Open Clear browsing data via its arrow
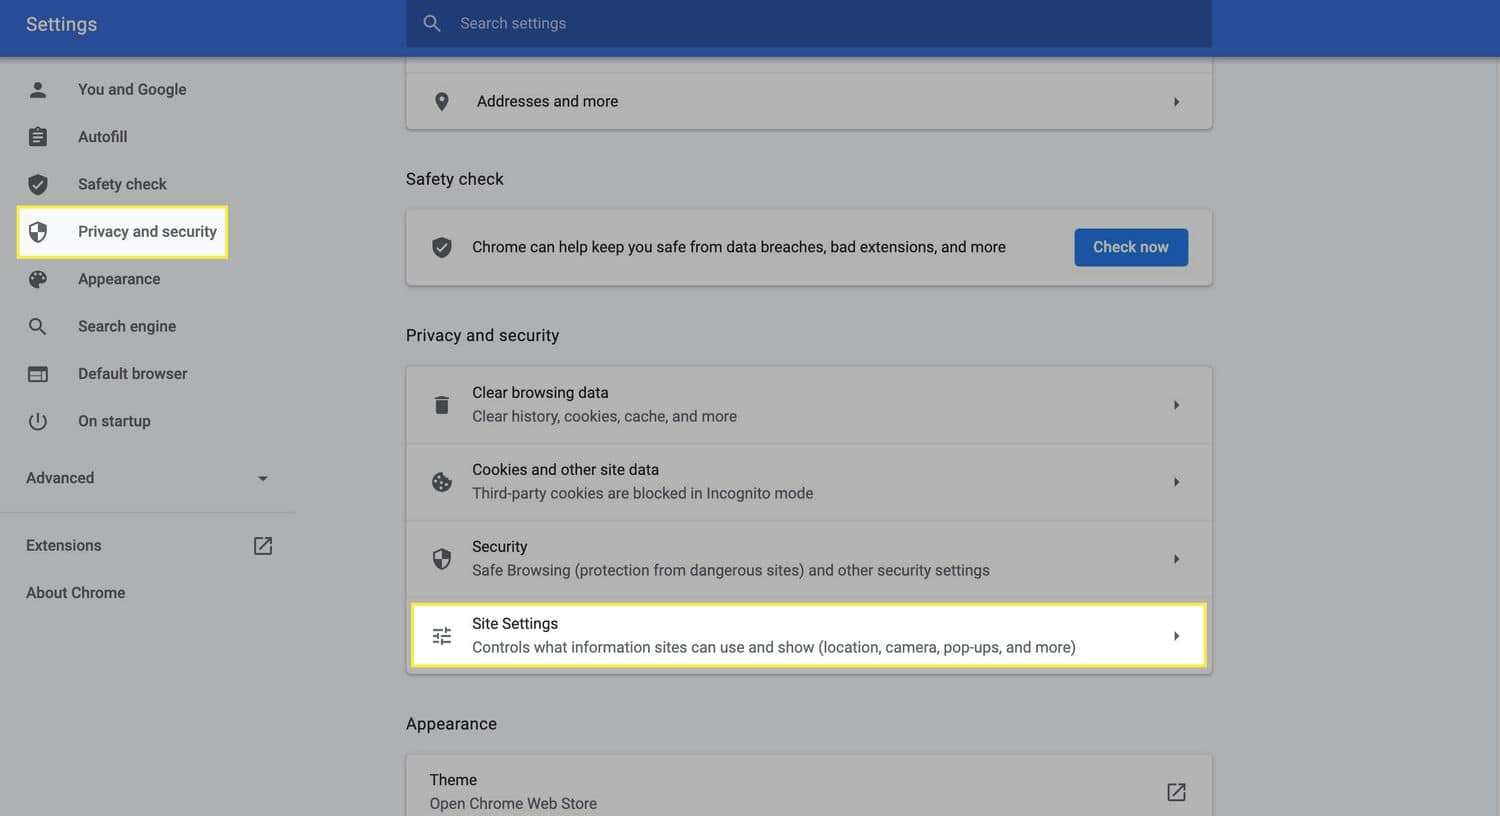This screenshot has height=816, width=1500. (x=1177, y=405)
